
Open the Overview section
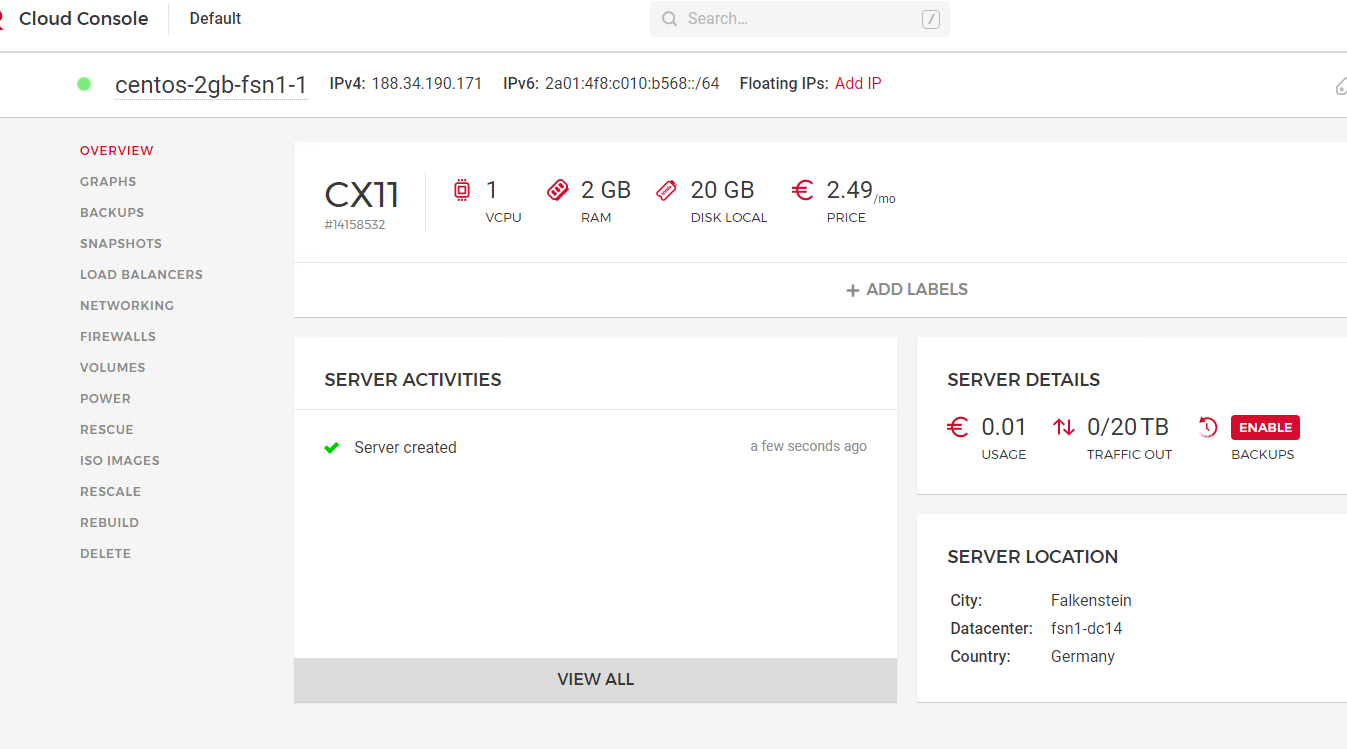point(117,151)
